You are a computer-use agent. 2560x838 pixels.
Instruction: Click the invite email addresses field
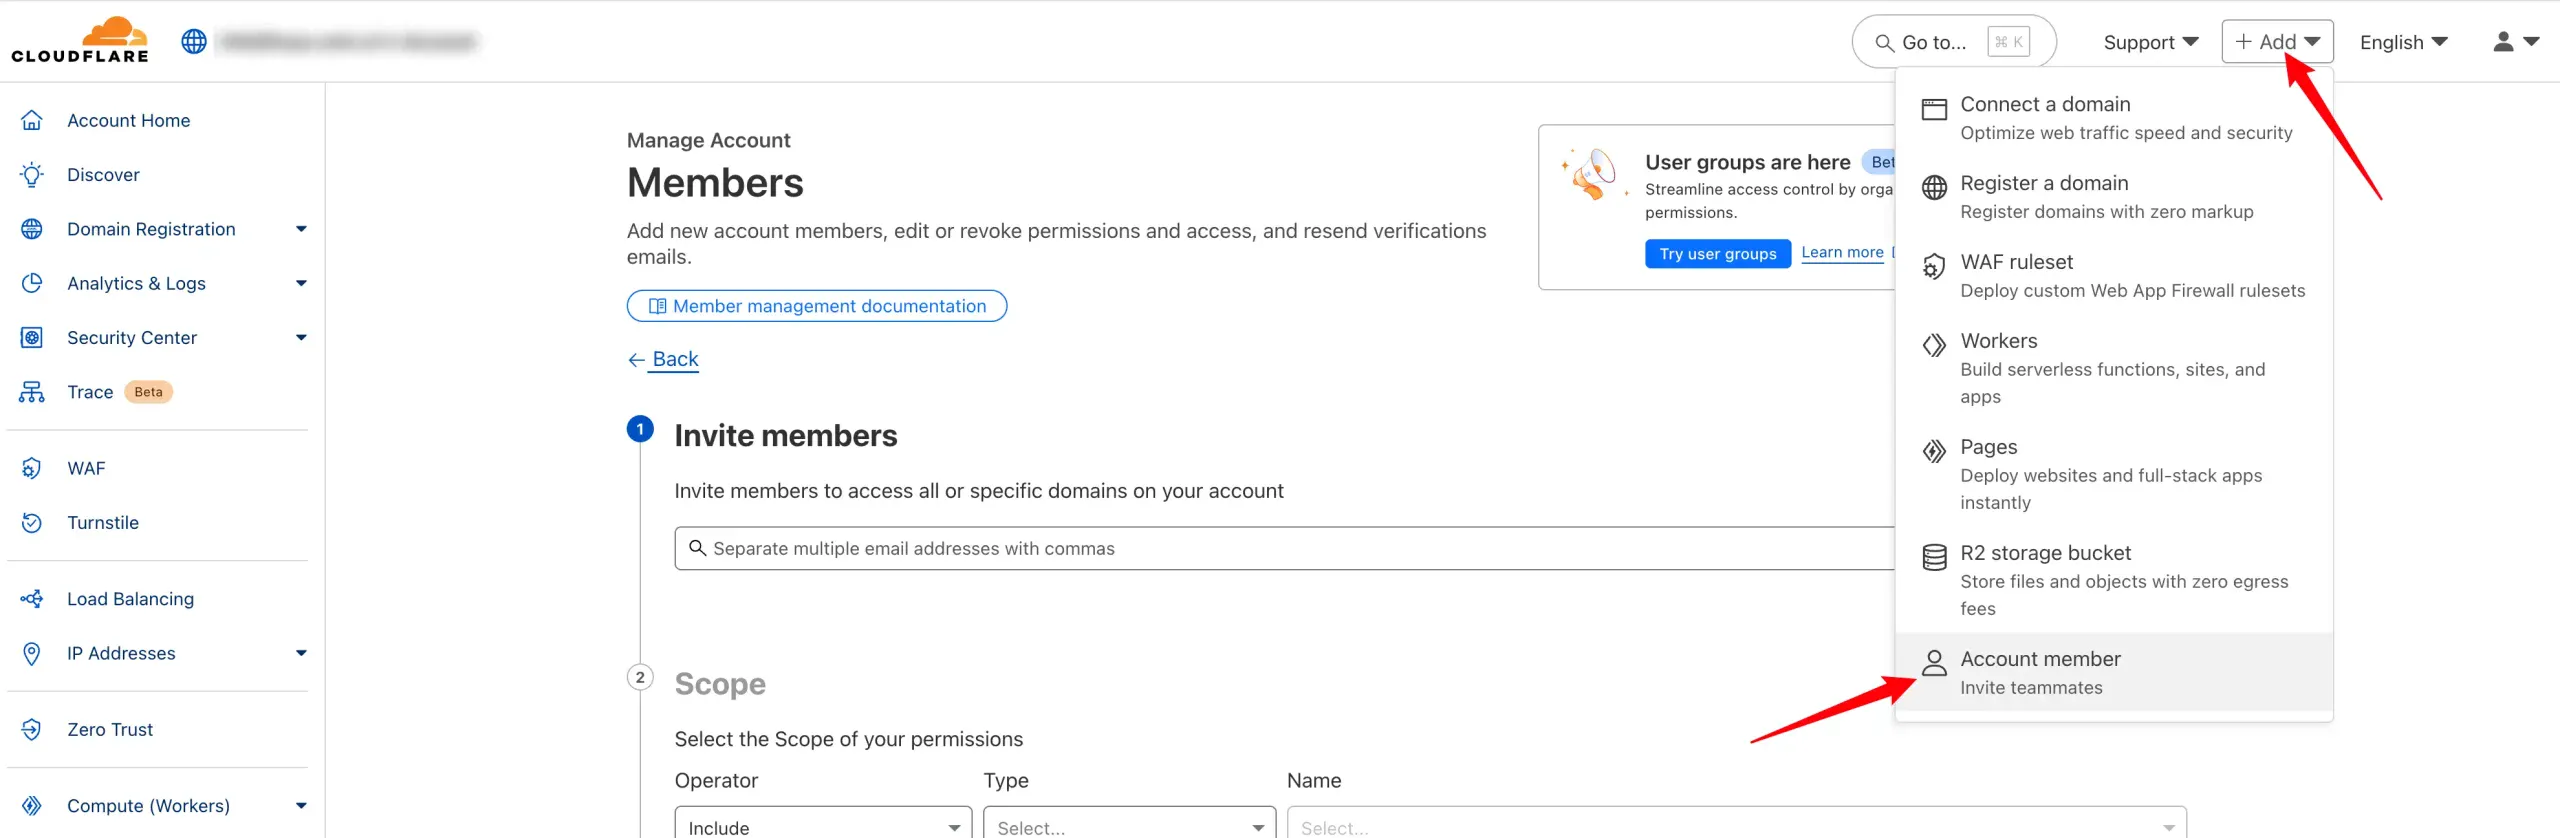[x=1280, y=549]
